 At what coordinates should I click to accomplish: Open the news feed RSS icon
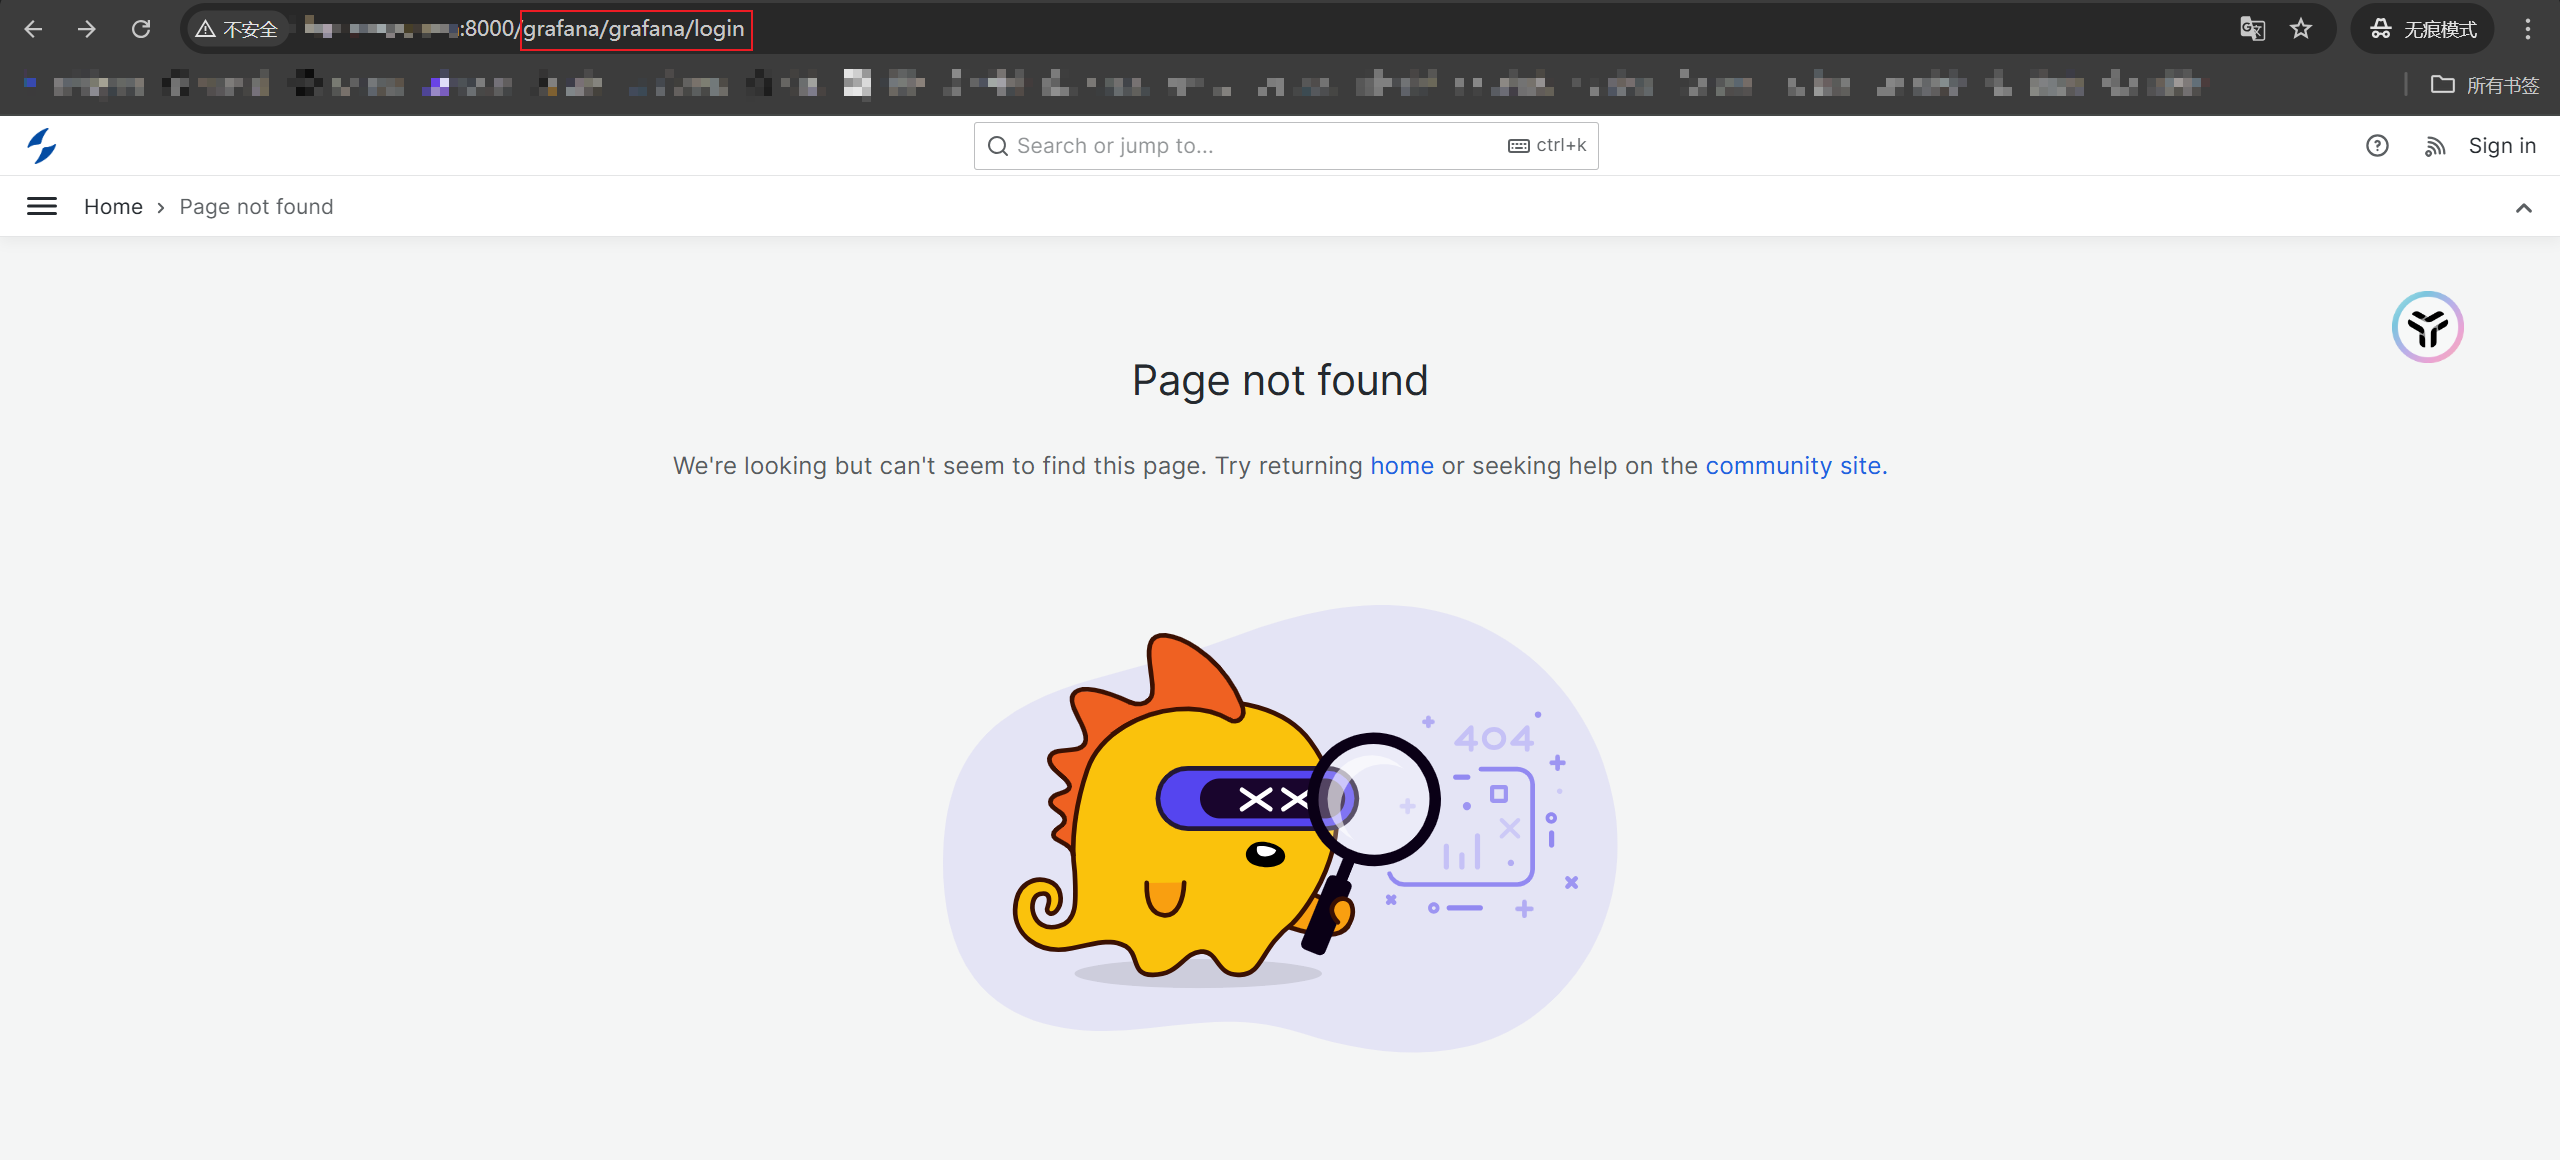[2435, 146]
